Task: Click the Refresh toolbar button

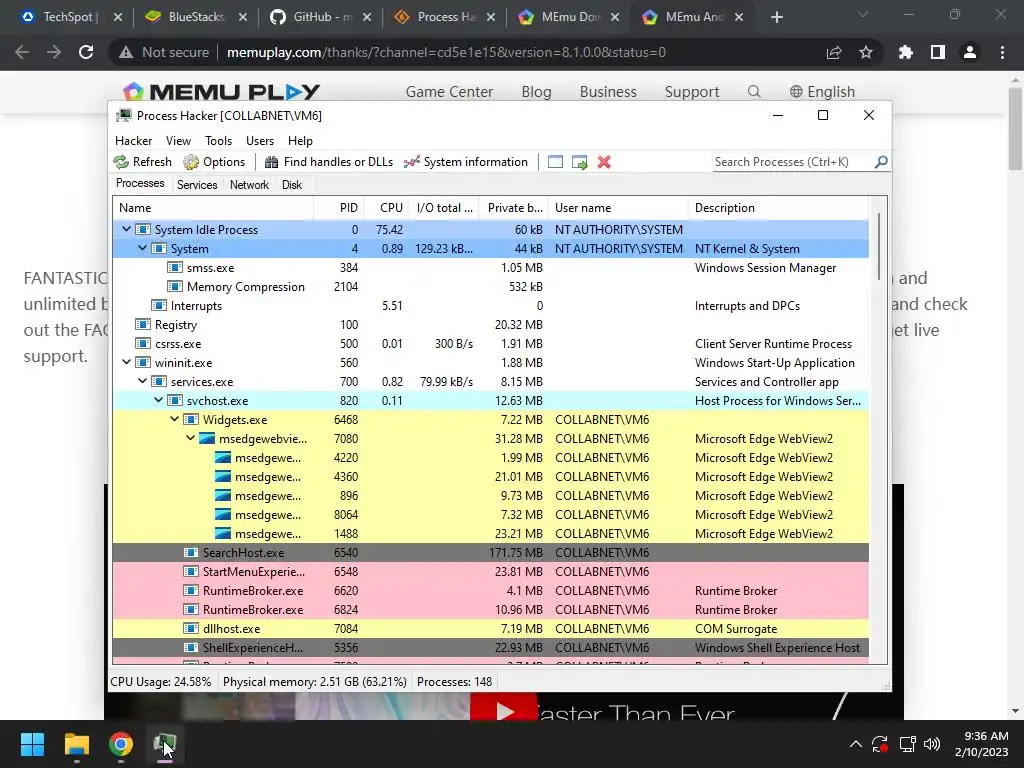Action: tap(142, 162)
